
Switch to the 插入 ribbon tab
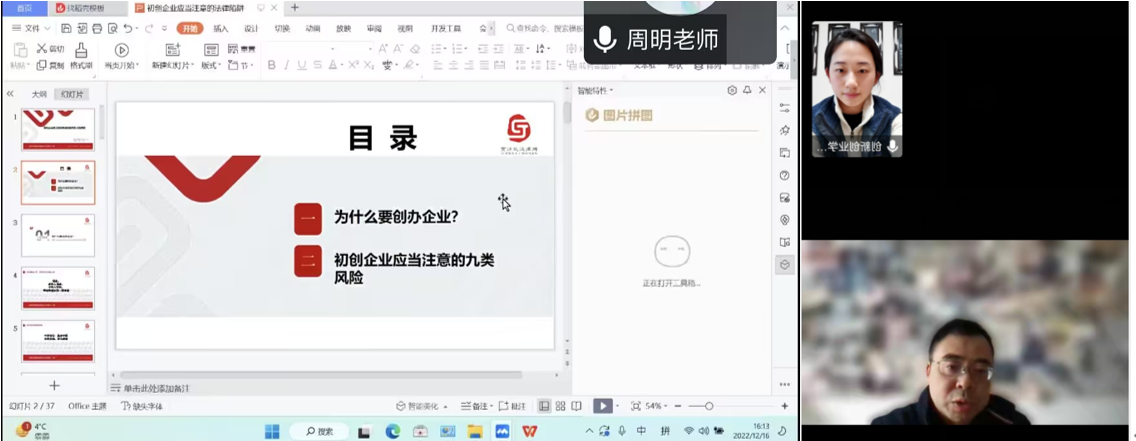click(x=220, y=28)
